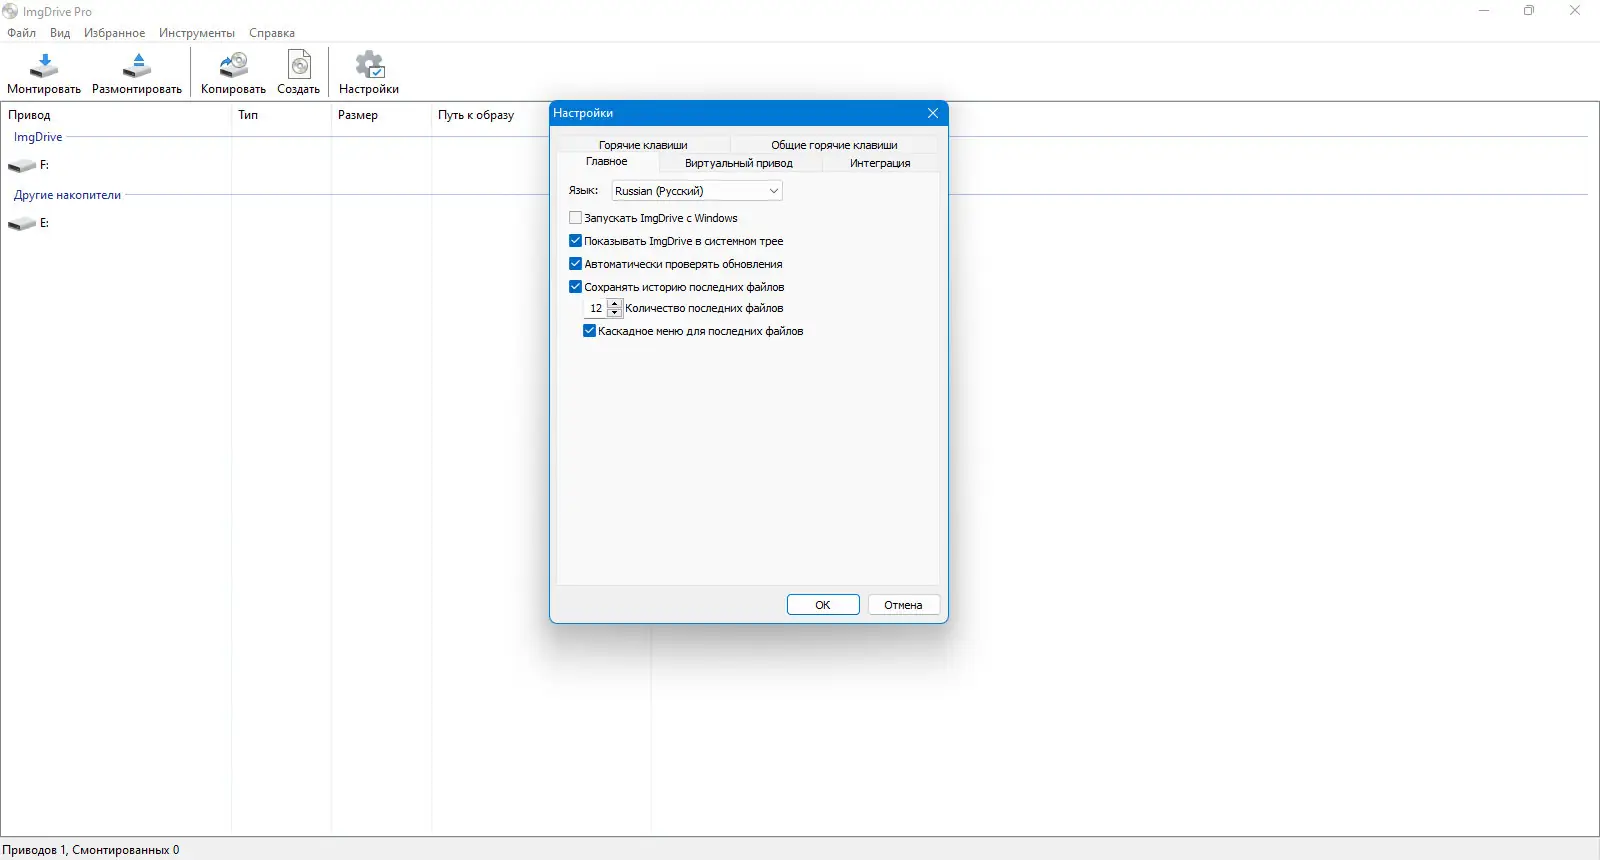The image size is (1600, 860).
Task: Restore down the ImgDrive Pro window
Action: coord(1529,11)
